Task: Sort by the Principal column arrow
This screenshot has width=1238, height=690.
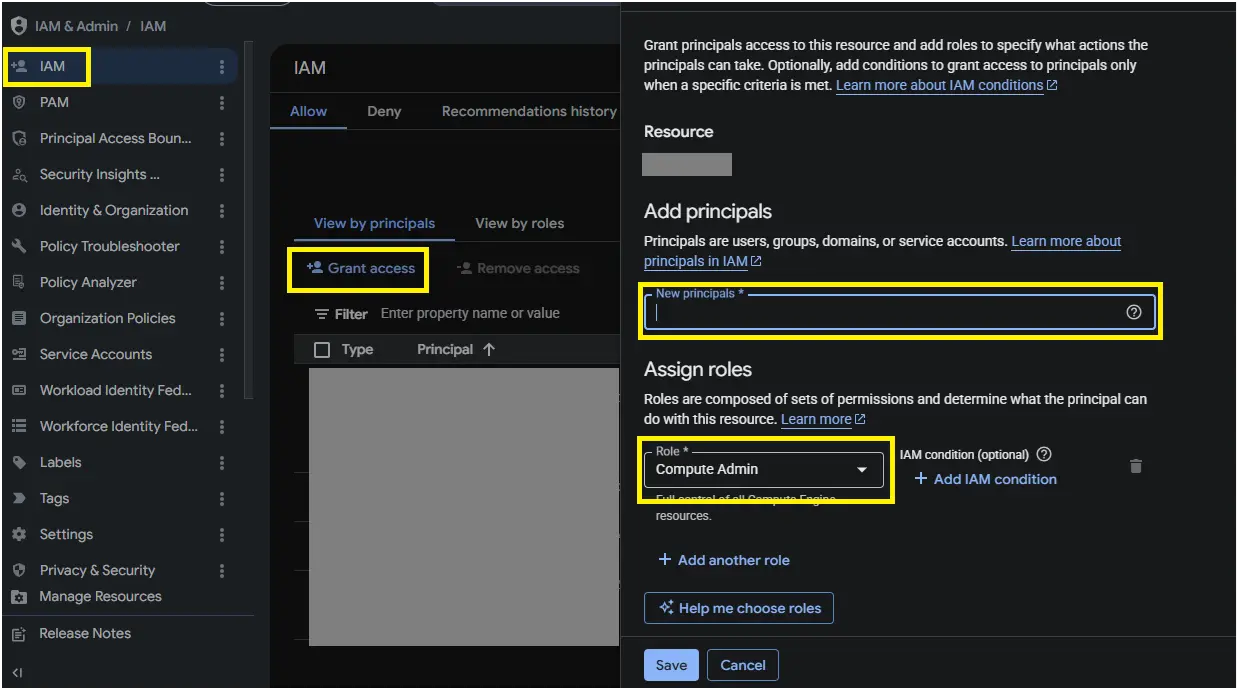Action: click(x=488, y=349)
